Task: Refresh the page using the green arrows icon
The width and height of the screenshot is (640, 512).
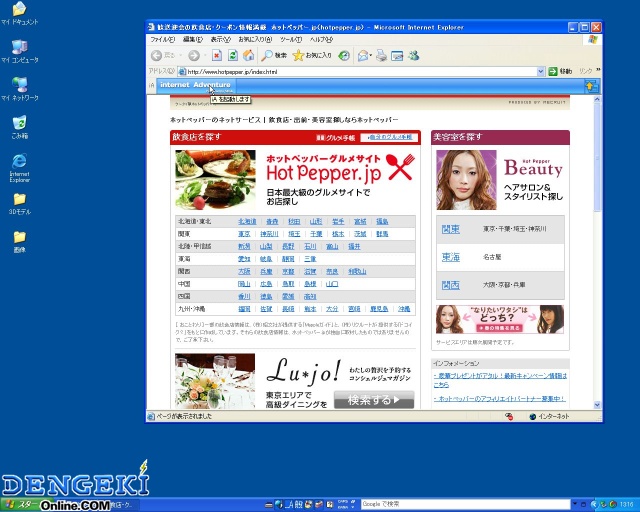Action: (233, 56)
